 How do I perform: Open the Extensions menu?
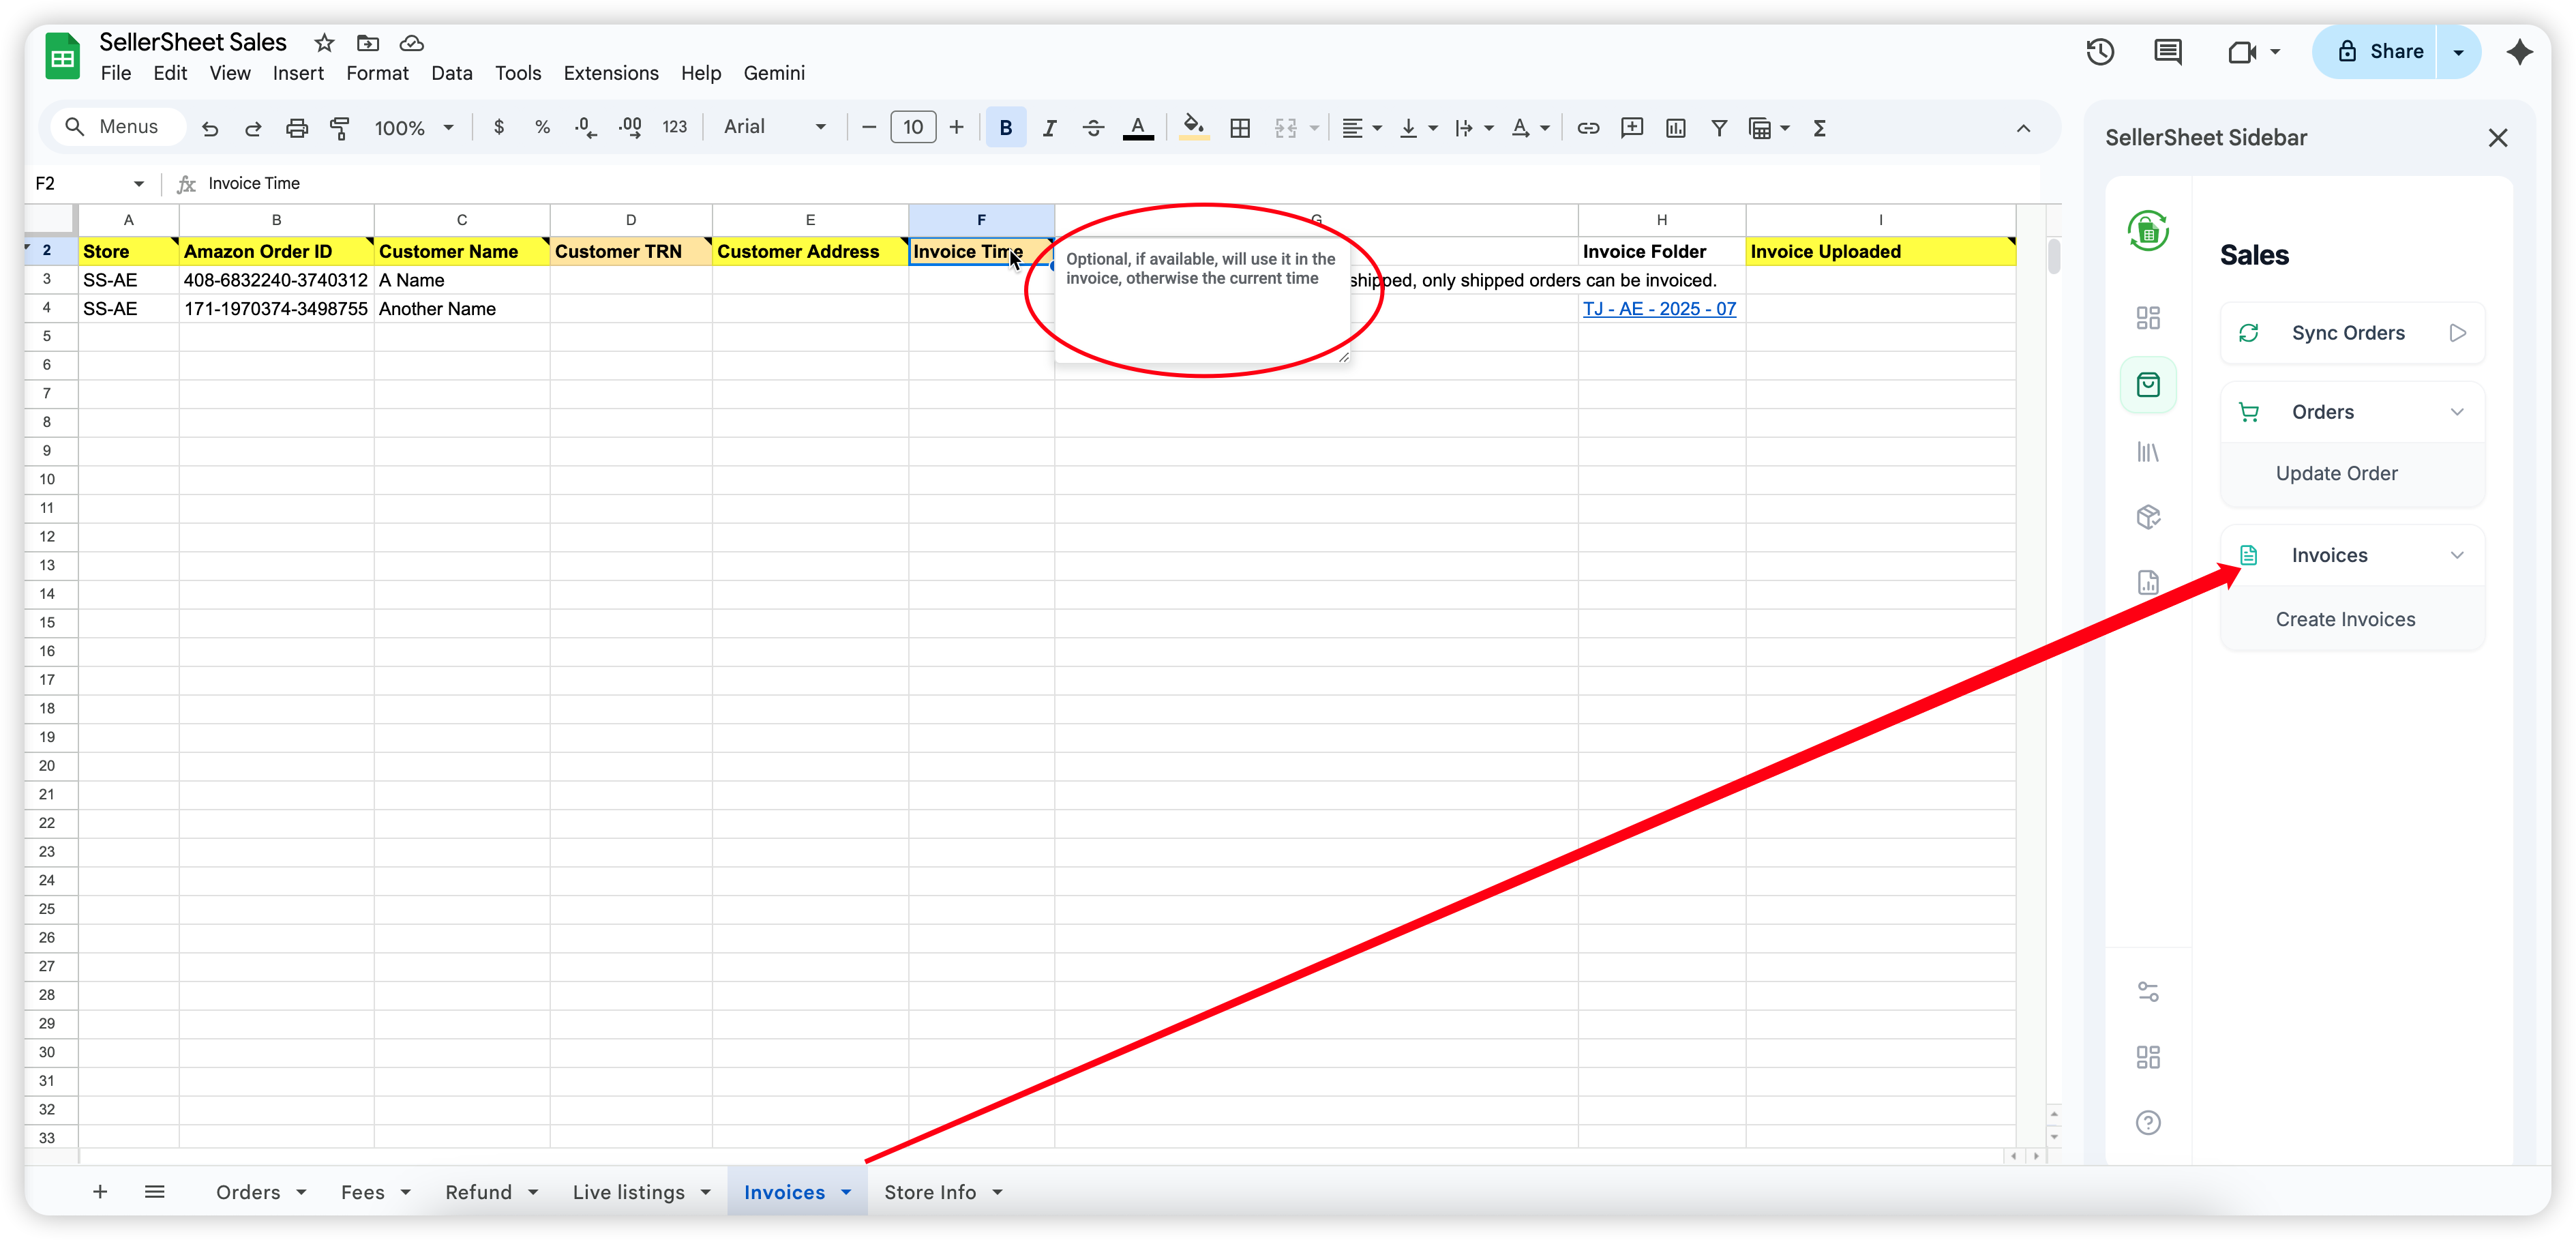(x=610, y=72)
